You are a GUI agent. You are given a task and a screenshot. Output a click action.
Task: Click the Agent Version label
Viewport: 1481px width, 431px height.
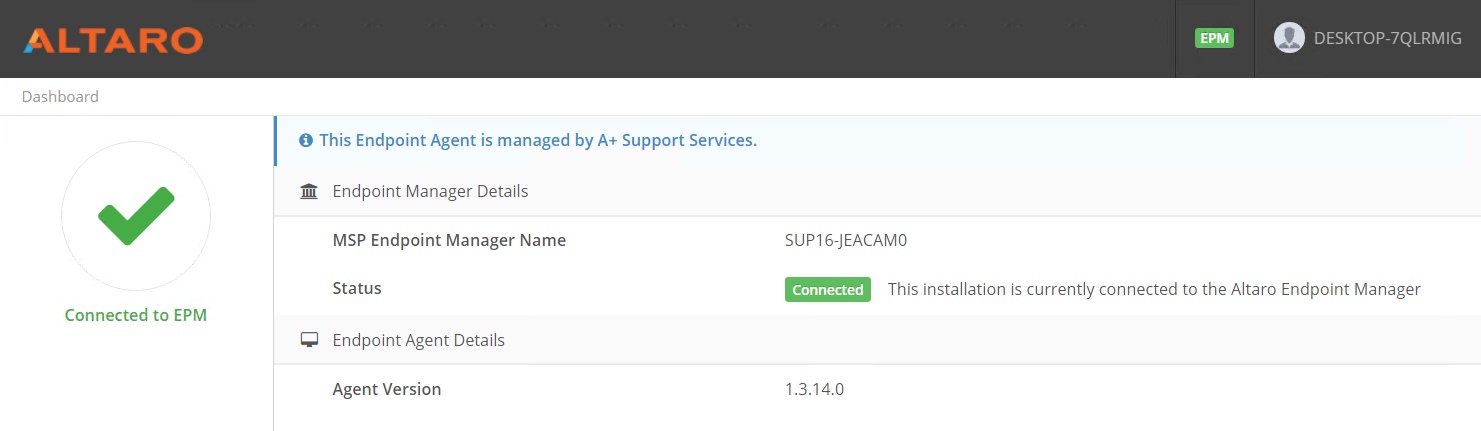pyautogui.click(x=387, y=389)
